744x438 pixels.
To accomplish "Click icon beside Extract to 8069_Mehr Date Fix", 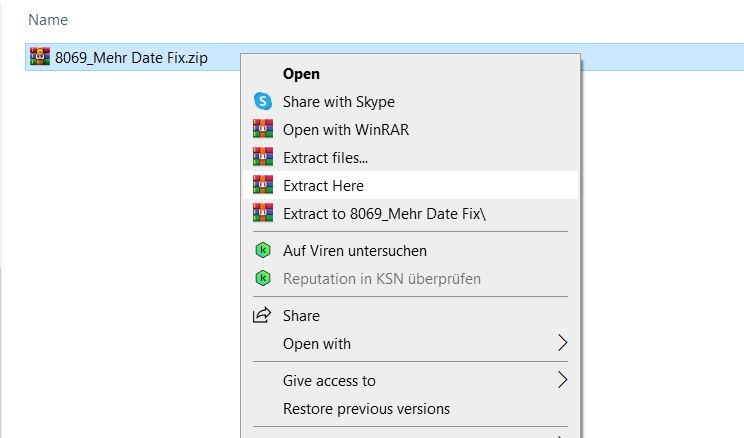I will 263,213.
